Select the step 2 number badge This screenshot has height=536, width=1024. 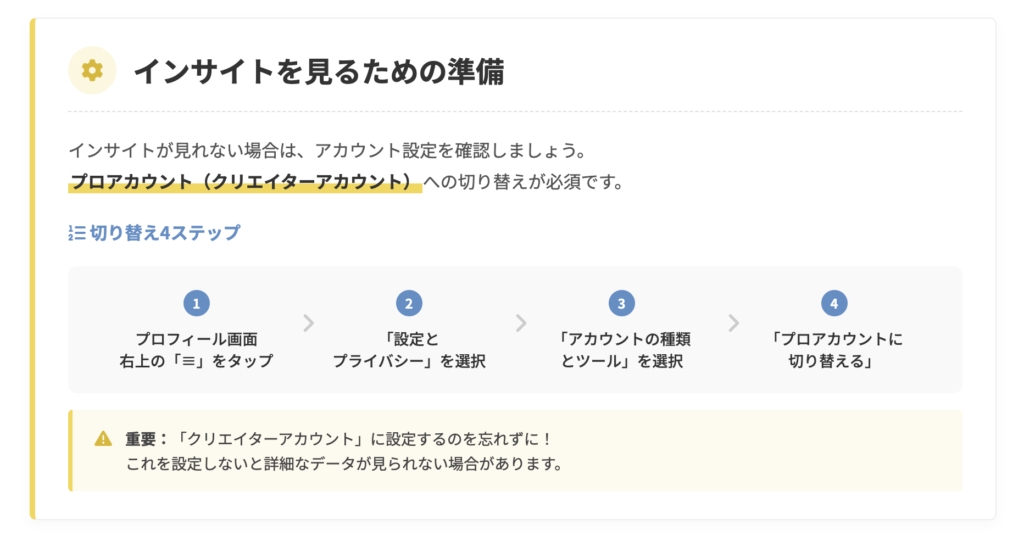click(408, 303)
